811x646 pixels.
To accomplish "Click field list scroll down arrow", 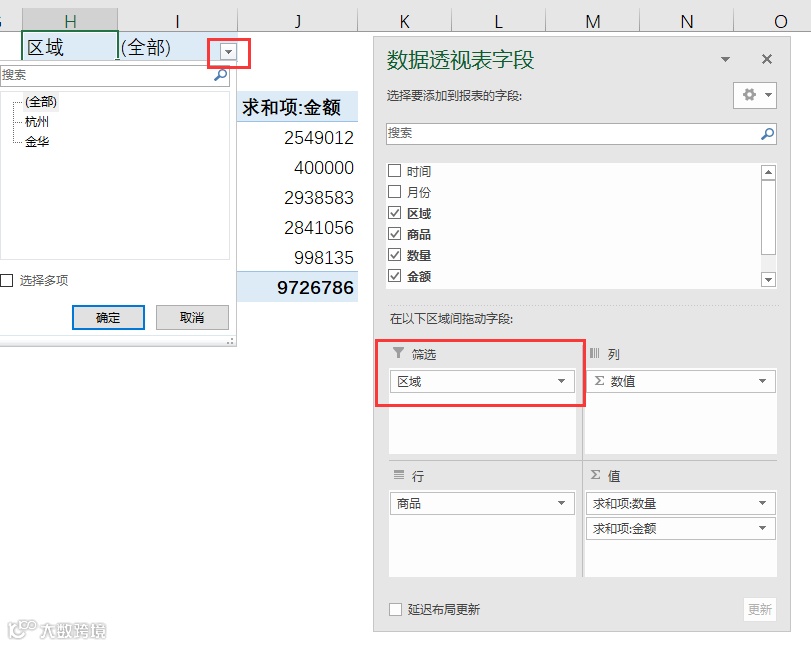I will [x=769, y=280].
